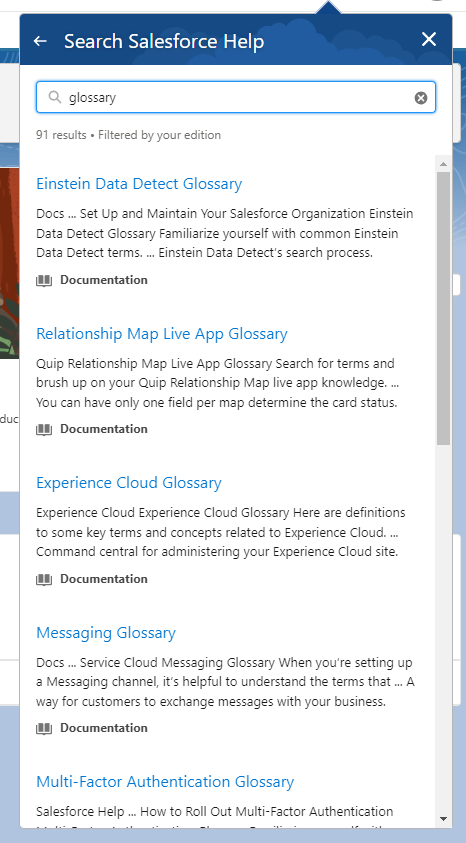The width and height of the screenshot is (466, 843).
Task: Click the scrollbar up arrow
Action: tap(443, 164)
